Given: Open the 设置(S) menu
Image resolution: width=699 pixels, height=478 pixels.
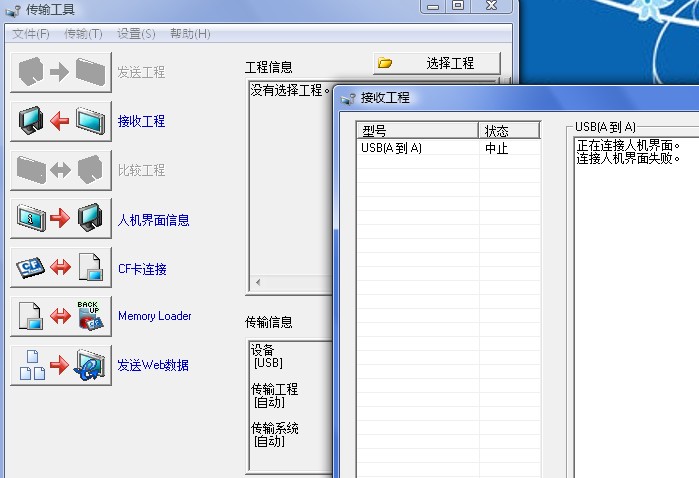Looking at the screenshot, I should [136, 34].
